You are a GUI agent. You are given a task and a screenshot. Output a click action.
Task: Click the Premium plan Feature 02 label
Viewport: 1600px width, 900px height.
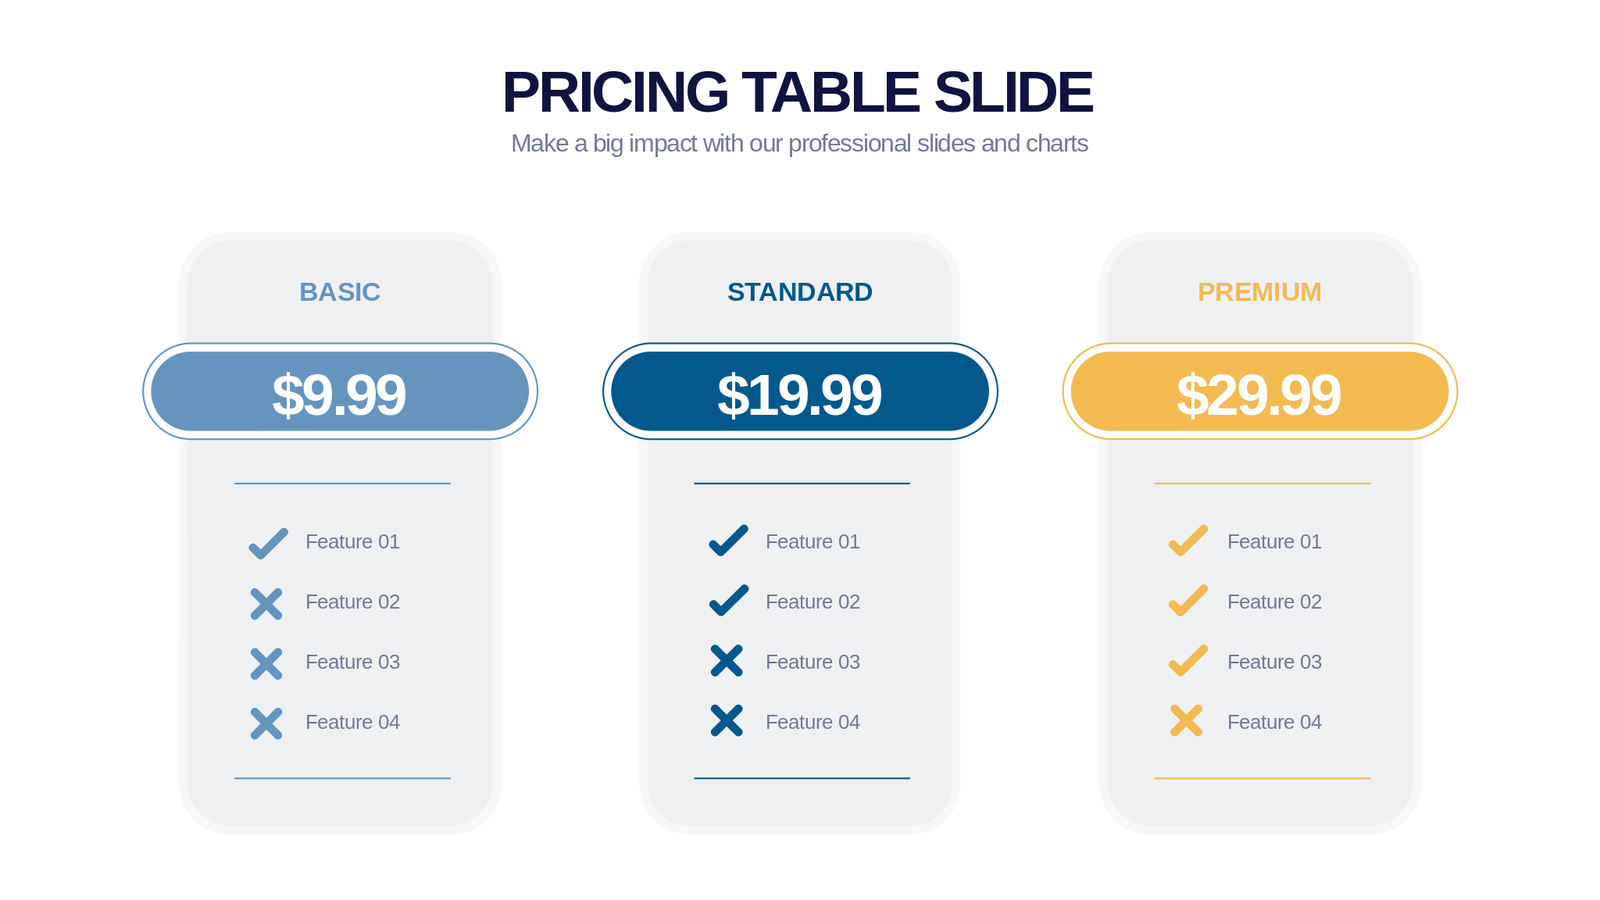click(x=1274, y=602)
